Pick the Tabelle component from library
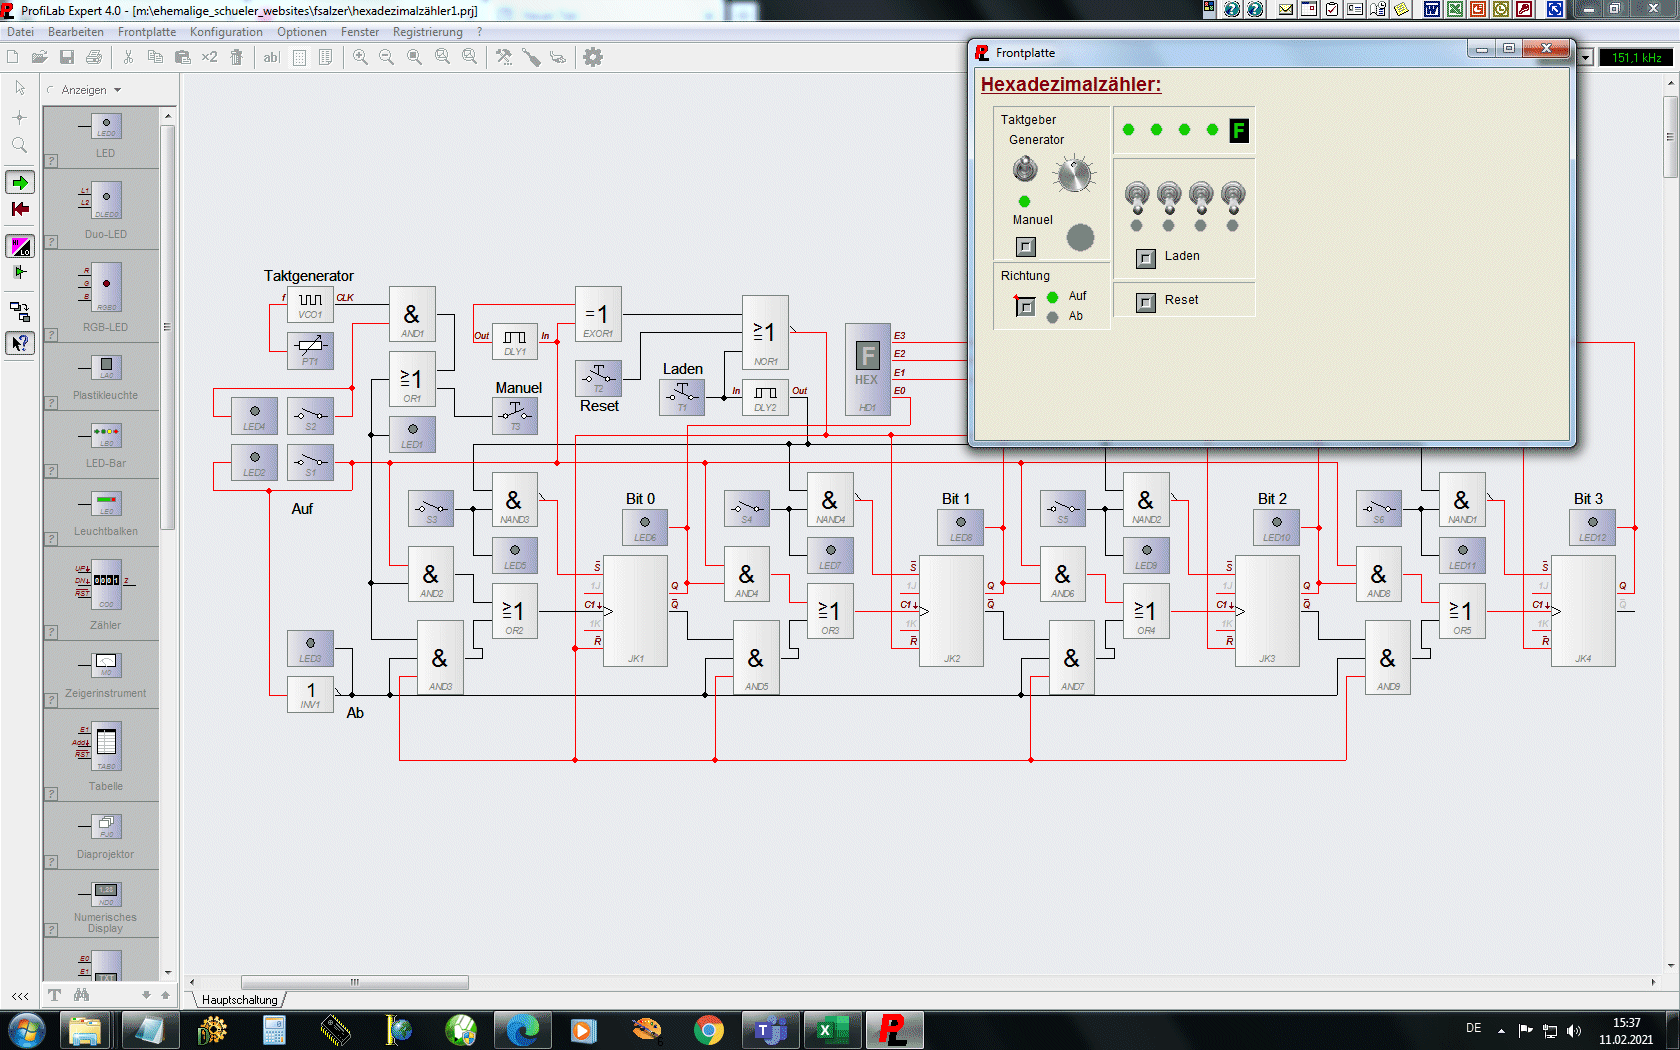 point(106,755)
